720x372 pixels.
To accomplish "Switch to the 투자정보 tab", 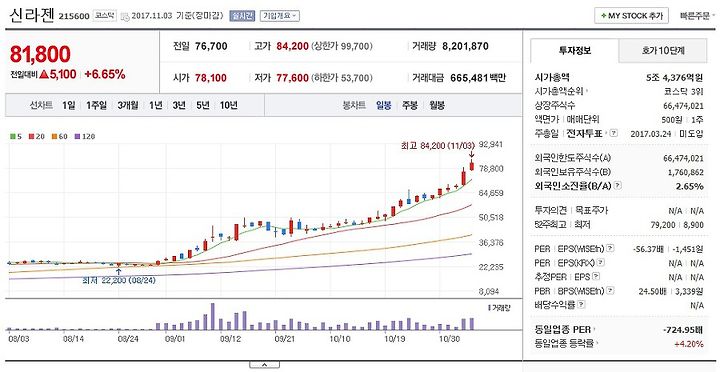I will [x=575, y=51].
